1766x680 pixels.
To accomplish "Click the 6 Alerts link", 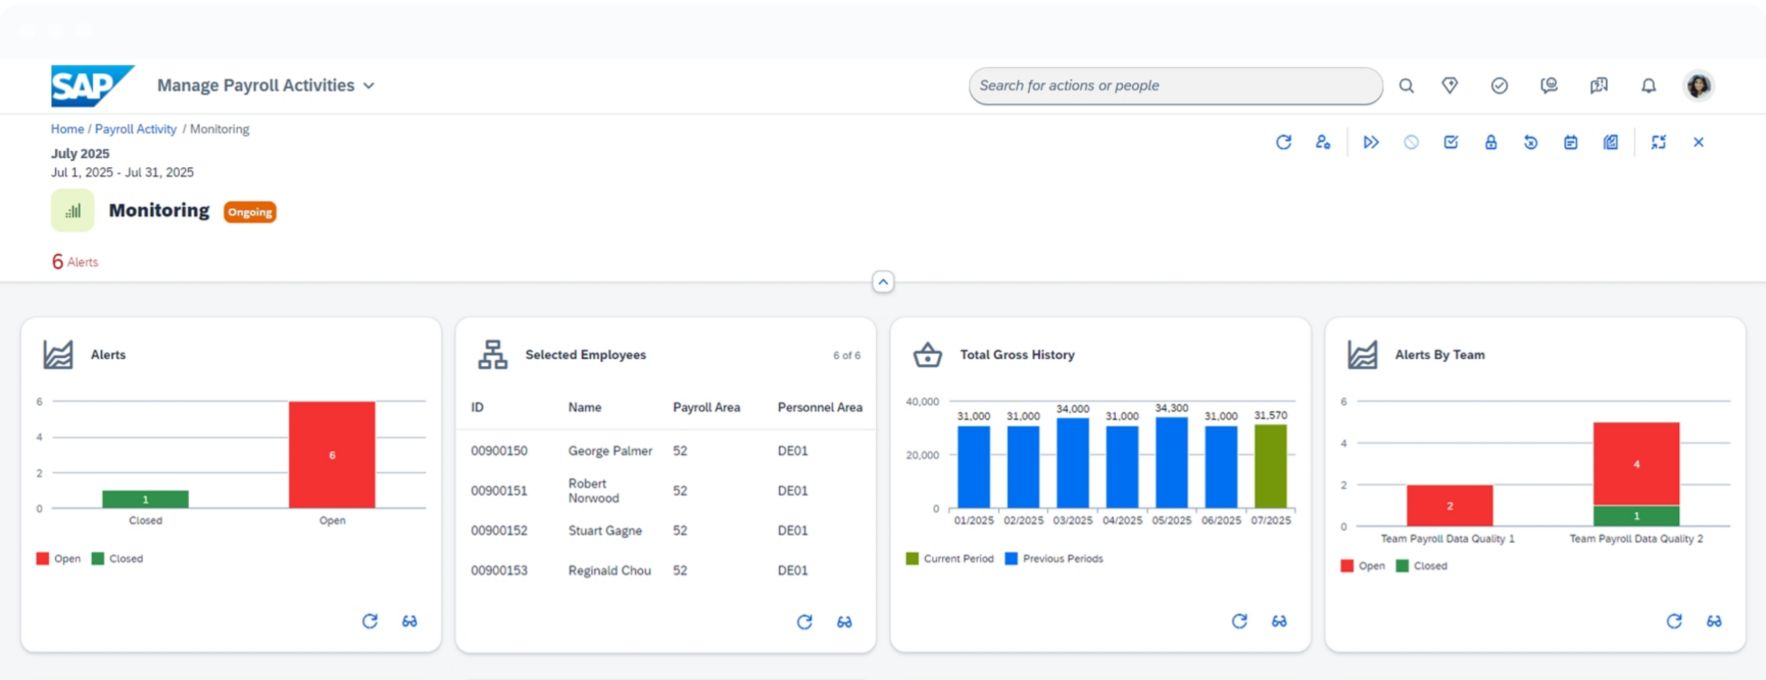I will coord(75,262).
